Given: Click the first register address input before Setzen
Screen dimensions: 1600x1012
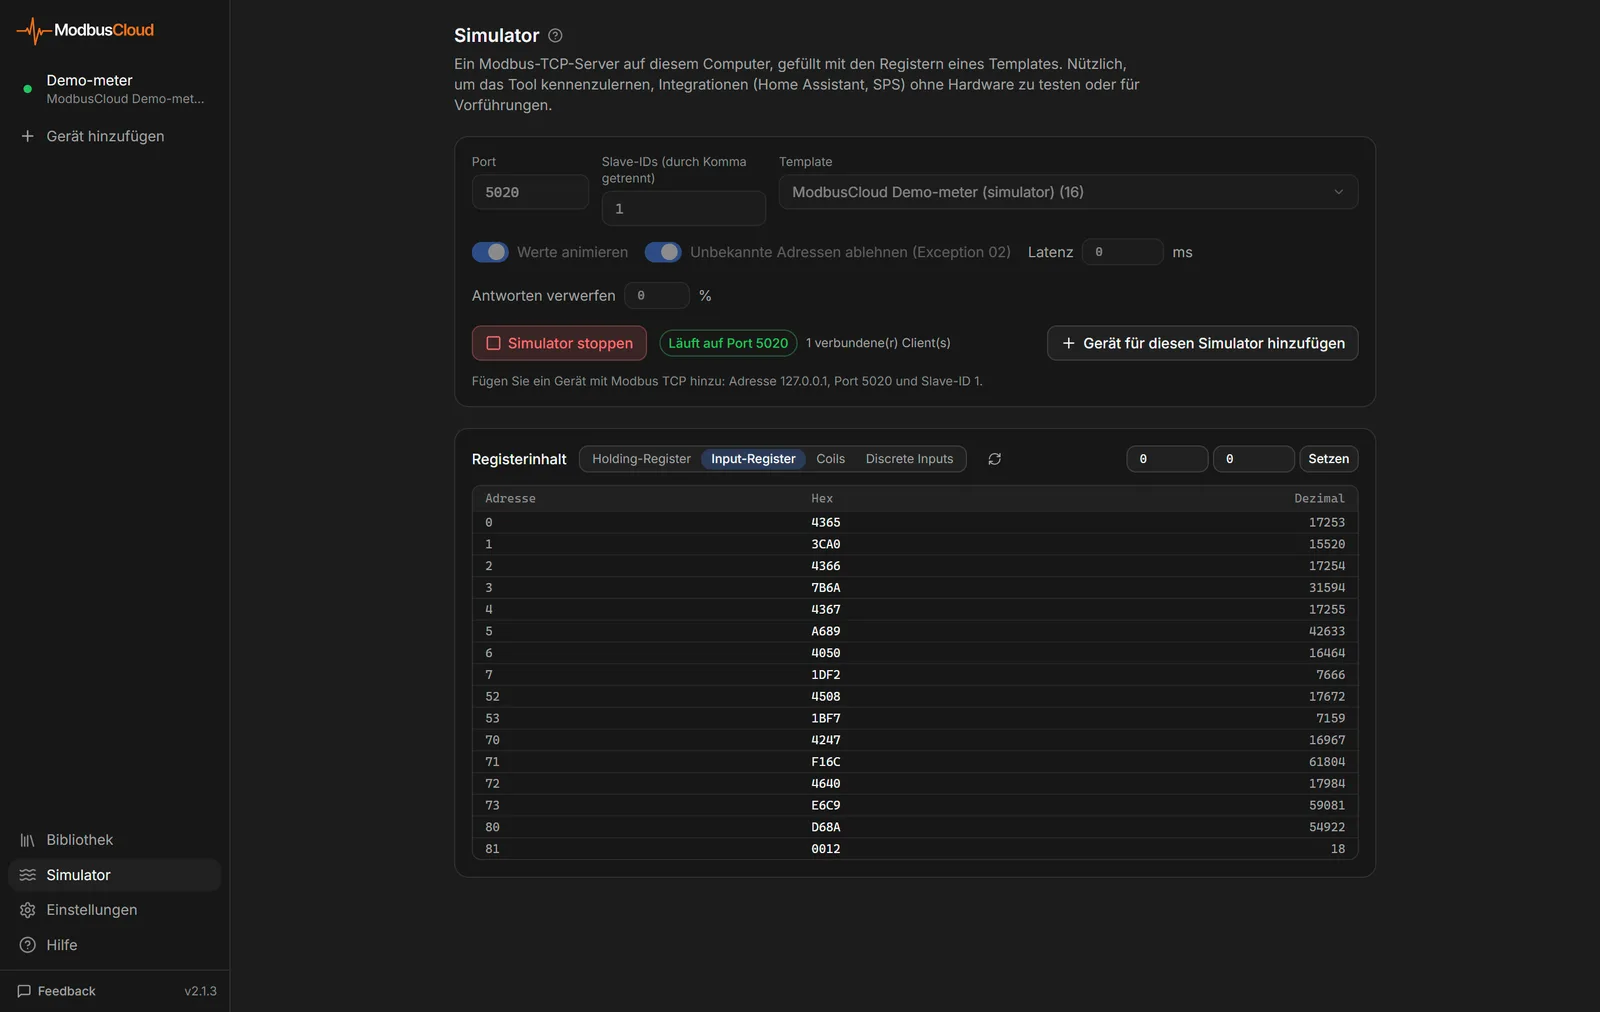Looking at the screenshot, I should (1167, 459).
